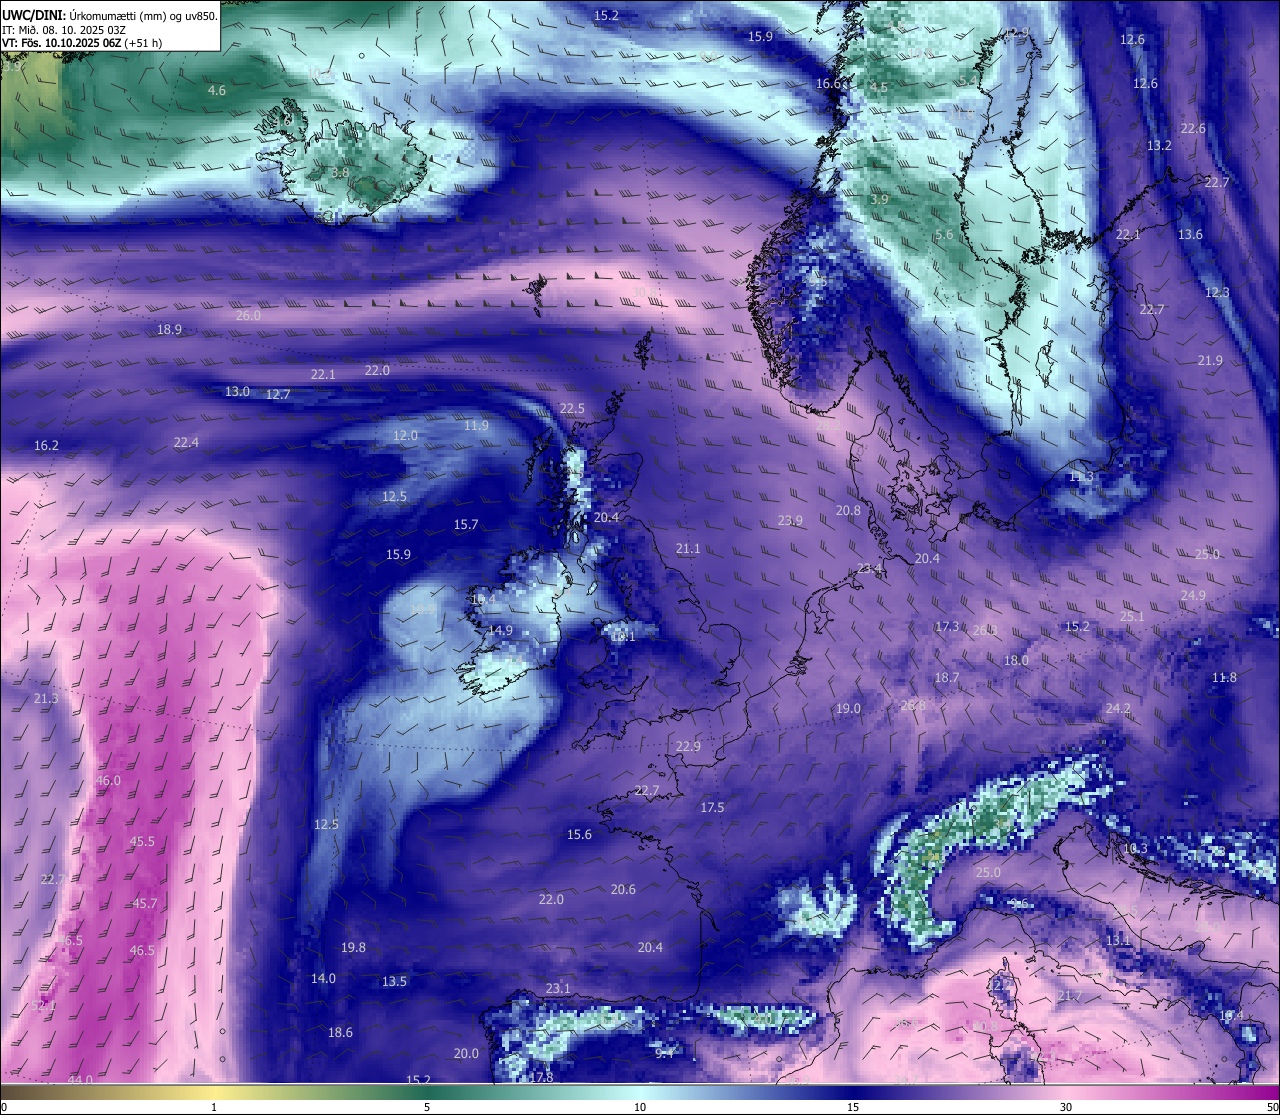Click the 46.0 value in the magenta plume
The height and width of the screenshot is (1115, 1280).
pyautogui.click(x=108, y=780)
